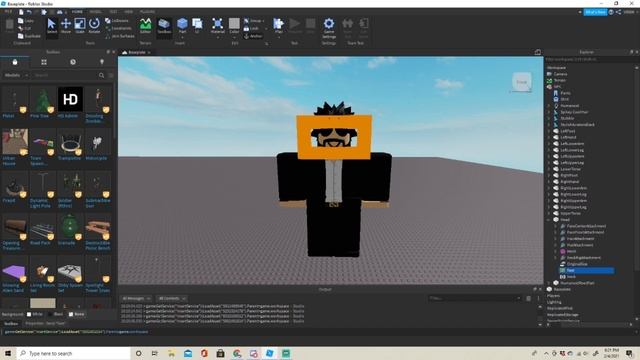This screenshot has width=640, height=360.
Task: Switch to the VIEW ribbon tab
Action: [129, 12]
